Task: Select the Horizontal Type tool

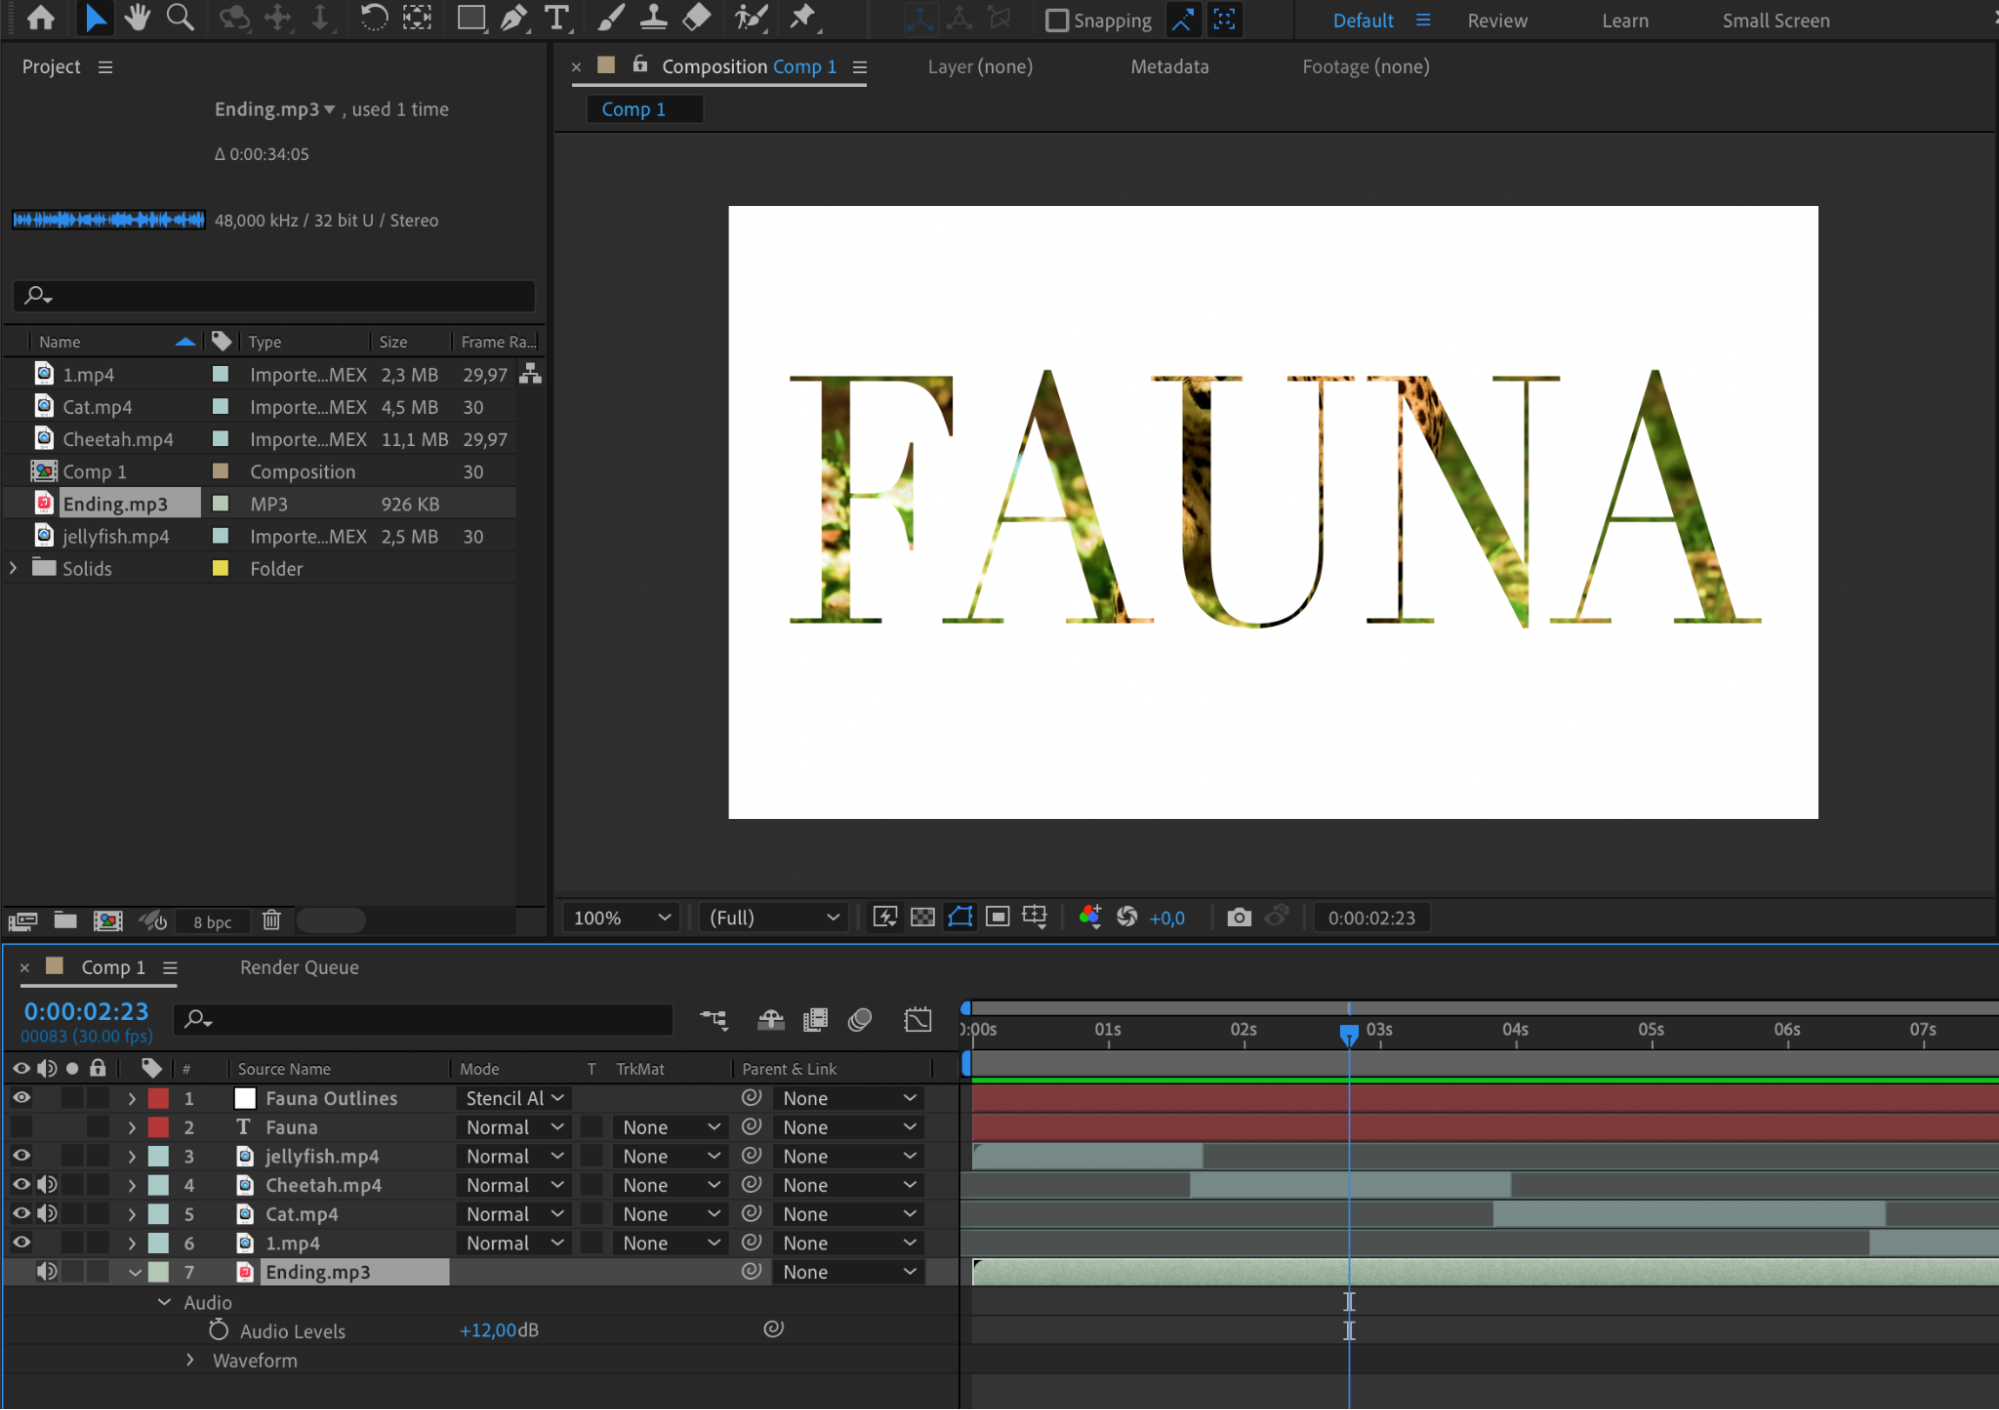Action: pyautogui.click(x=557, y=17)
